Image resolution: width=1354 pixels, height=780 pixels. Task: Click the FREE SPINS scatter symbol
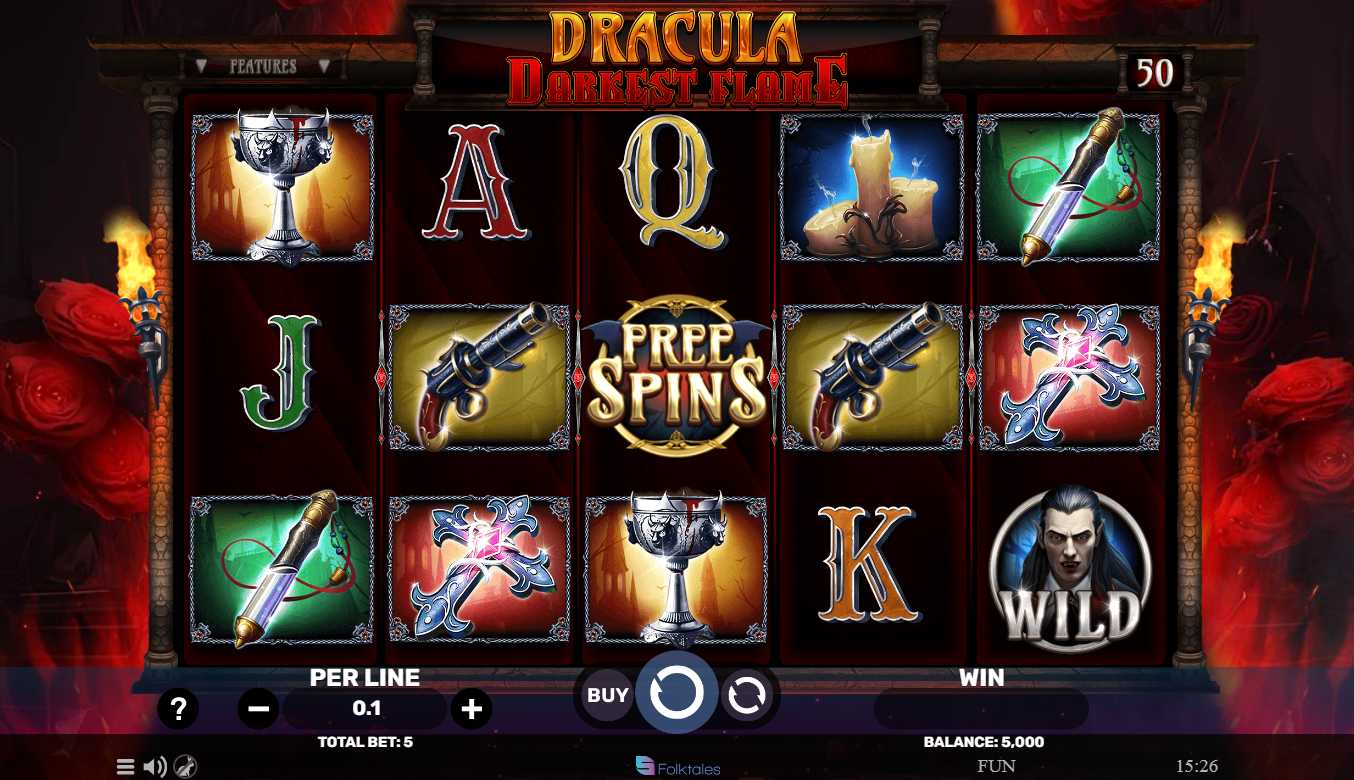point(676,373)
